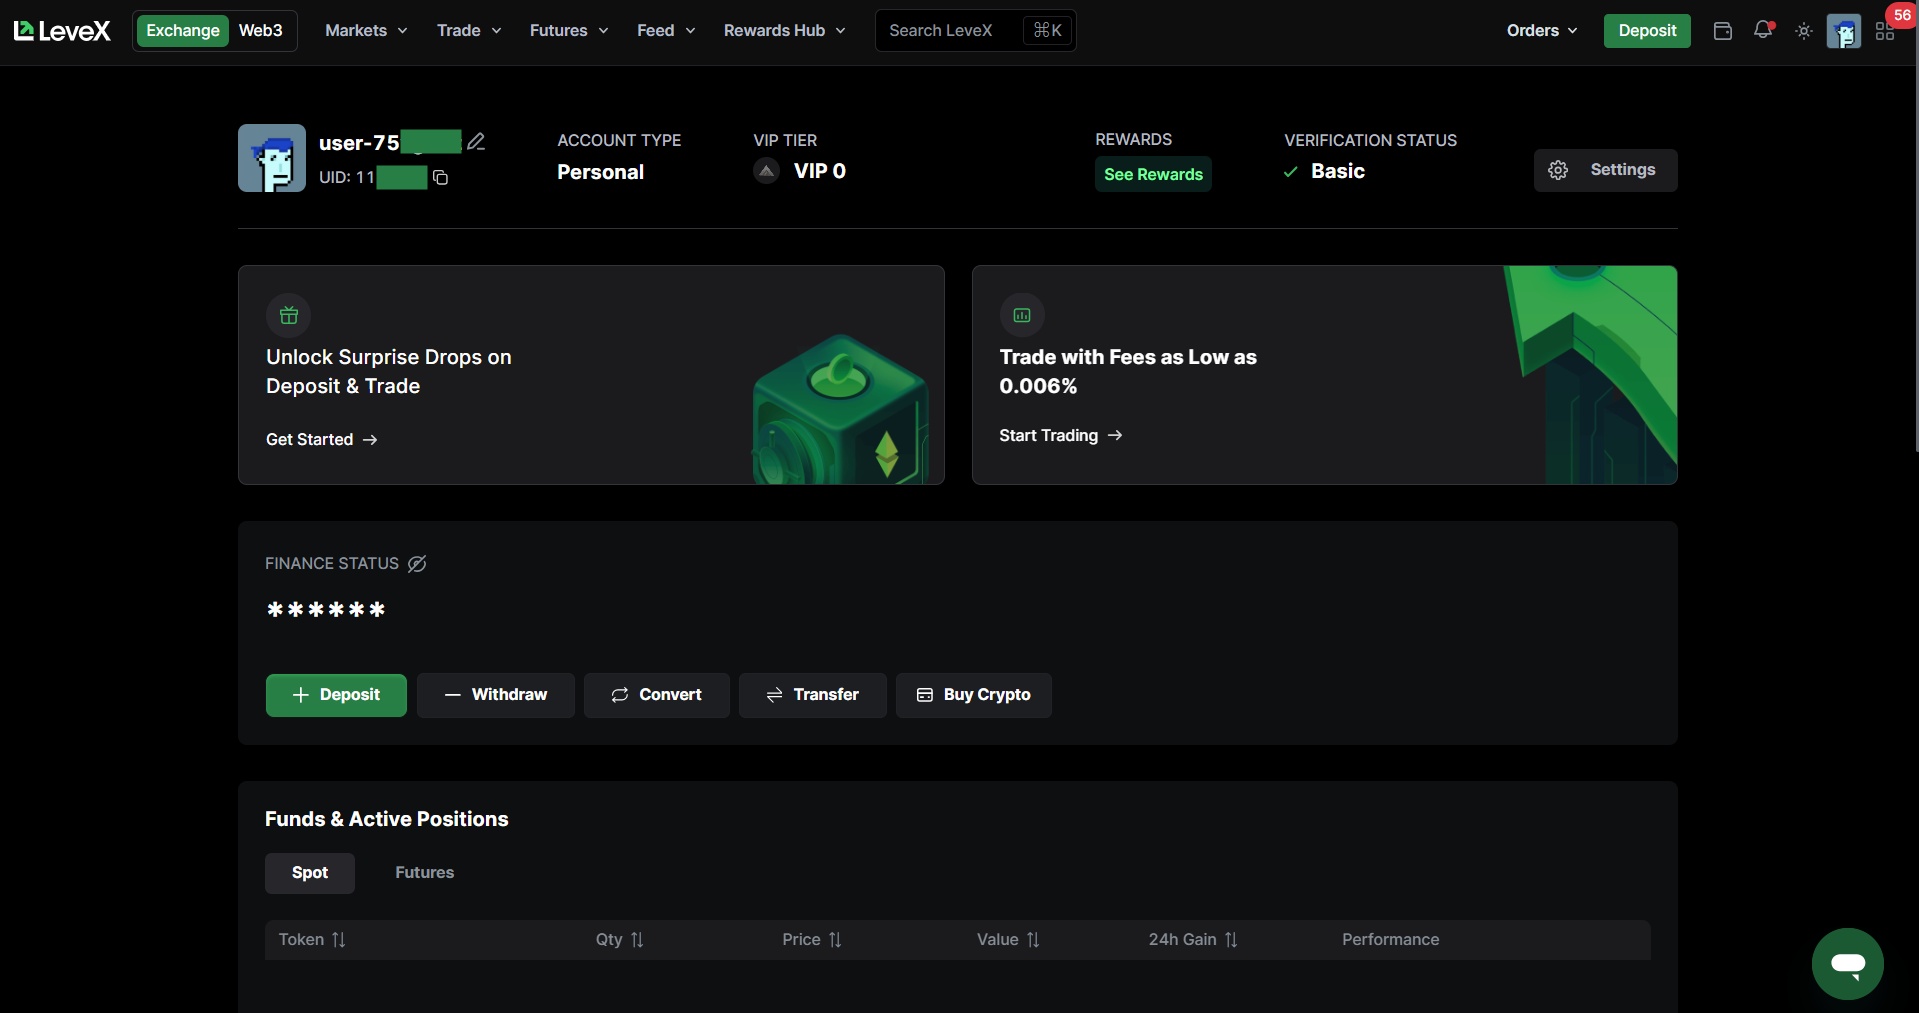The width and height of the screenshot is (1919, 1013).
Task: Sort by Price column
Action: pyautogui.click(x=812, y=940)
